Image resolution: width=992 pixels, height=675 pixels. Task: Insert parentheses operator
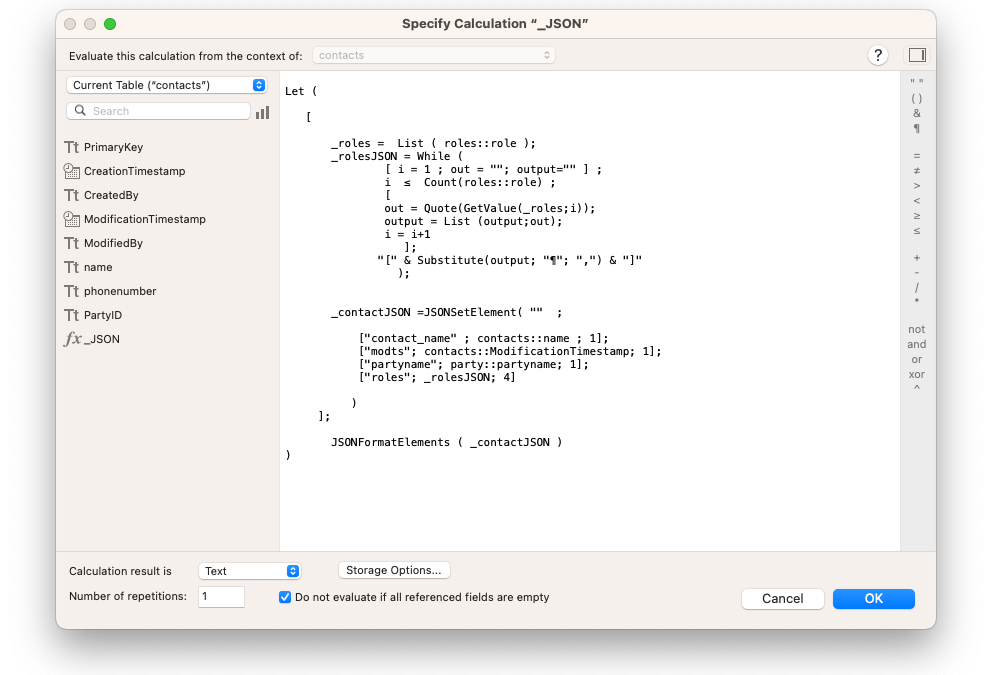(917, 99)
